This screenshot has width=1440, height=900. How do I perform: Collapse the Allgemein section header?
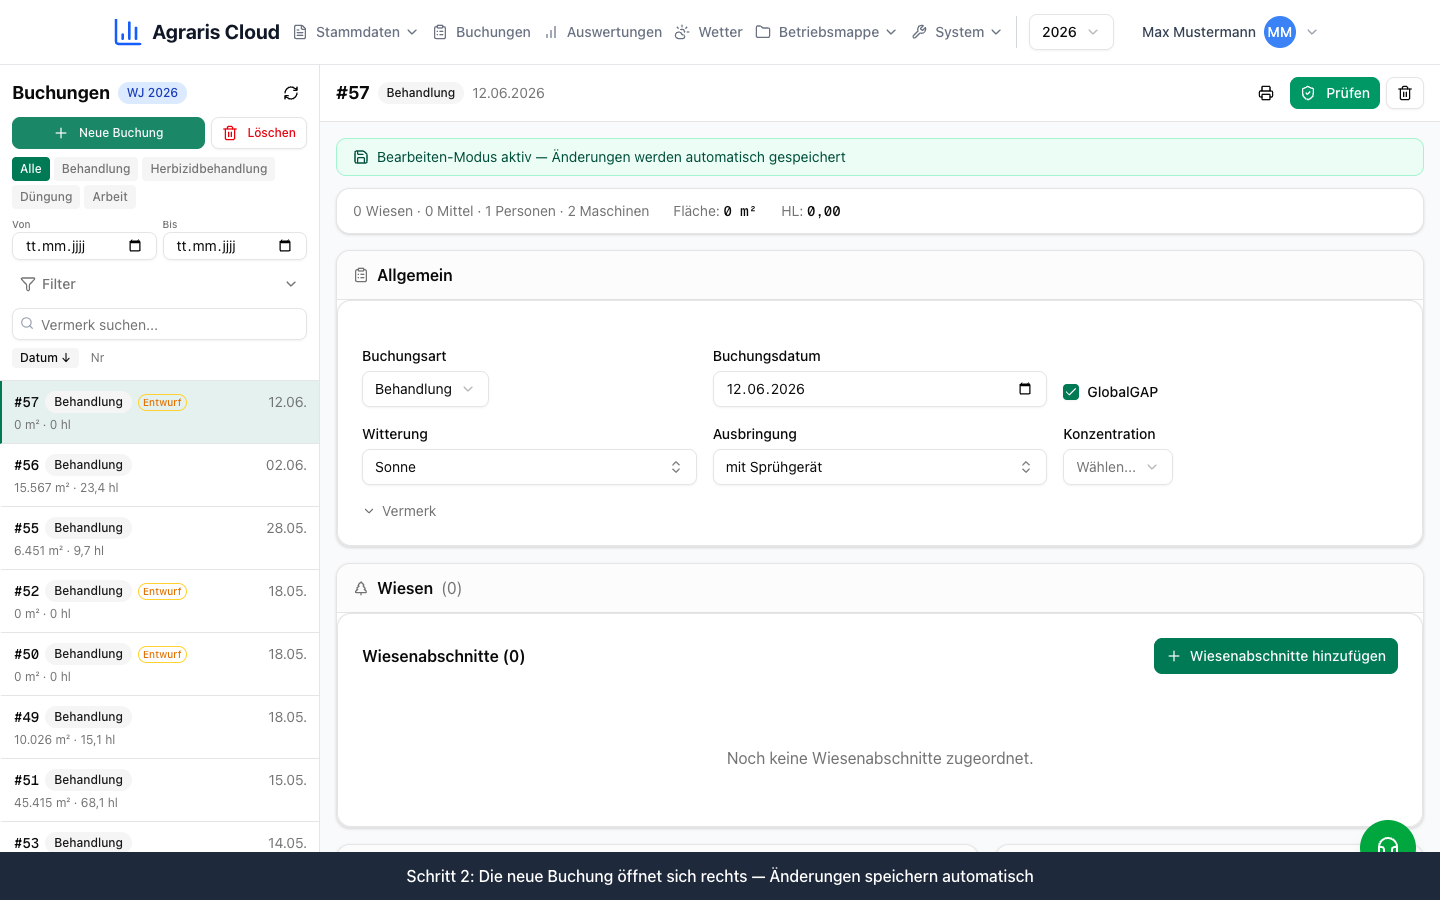879,275
